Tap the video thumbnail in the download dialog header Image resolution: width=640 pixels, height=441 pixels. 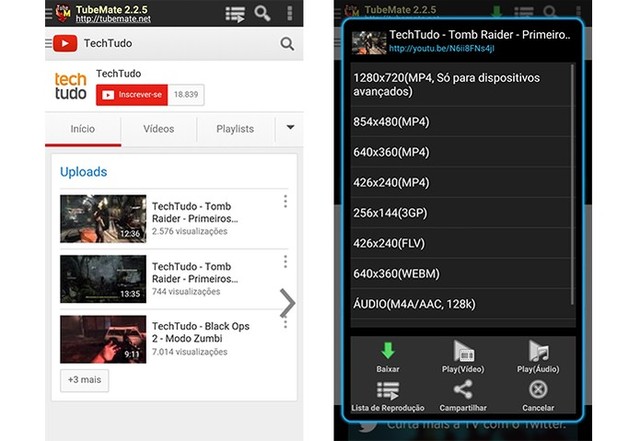click(369, 42)
